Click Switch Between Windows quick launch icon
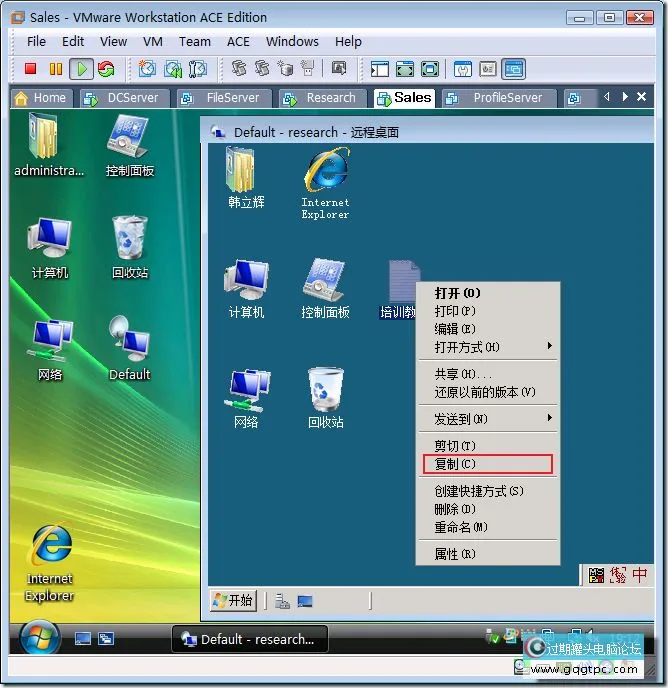This screenshot has height=688, width=668. coord(106,638)
